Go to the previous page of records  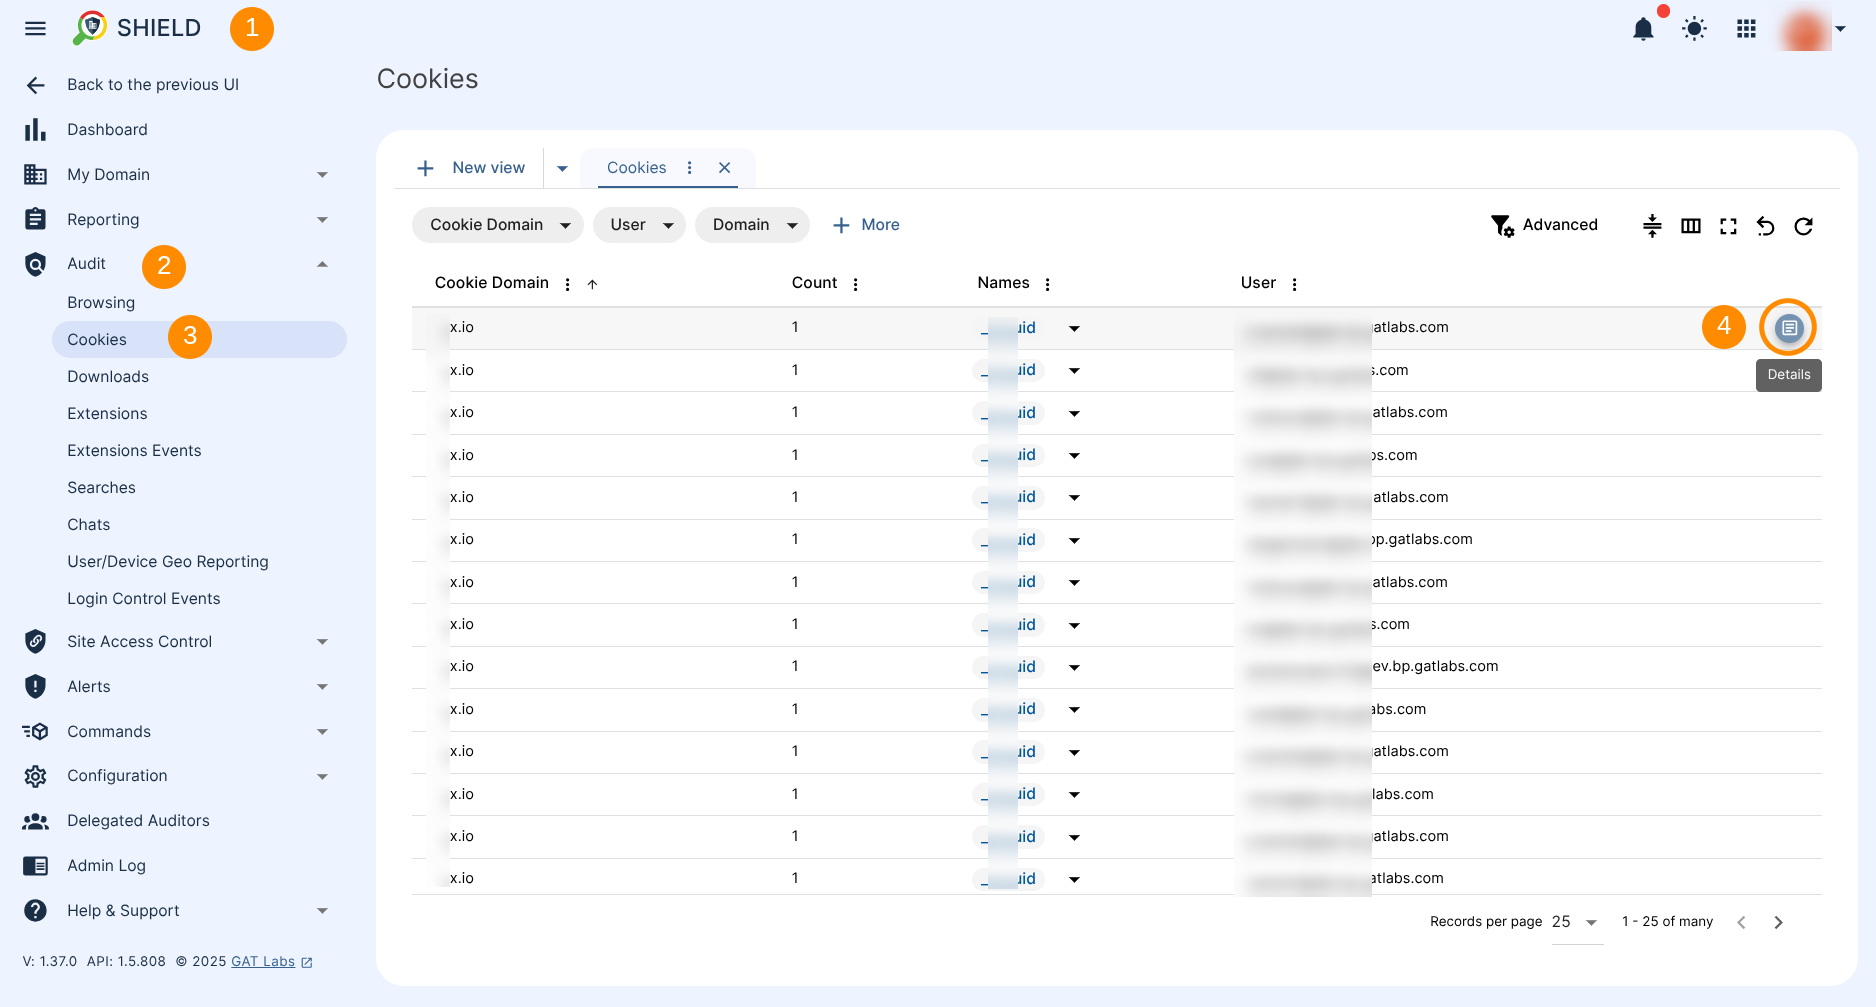tap(1741, 922)
